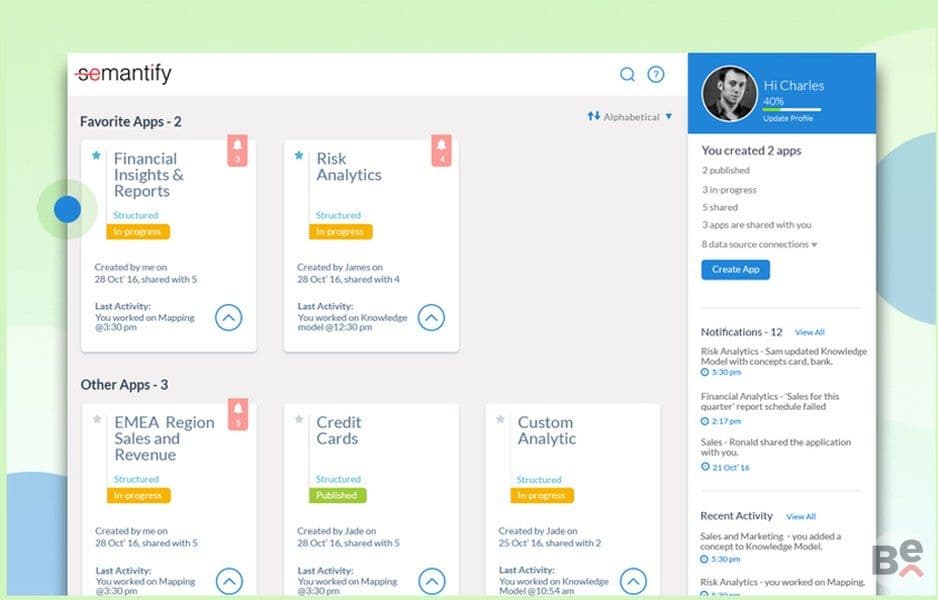Favorite the Credit Cards app star

(299, 419)
